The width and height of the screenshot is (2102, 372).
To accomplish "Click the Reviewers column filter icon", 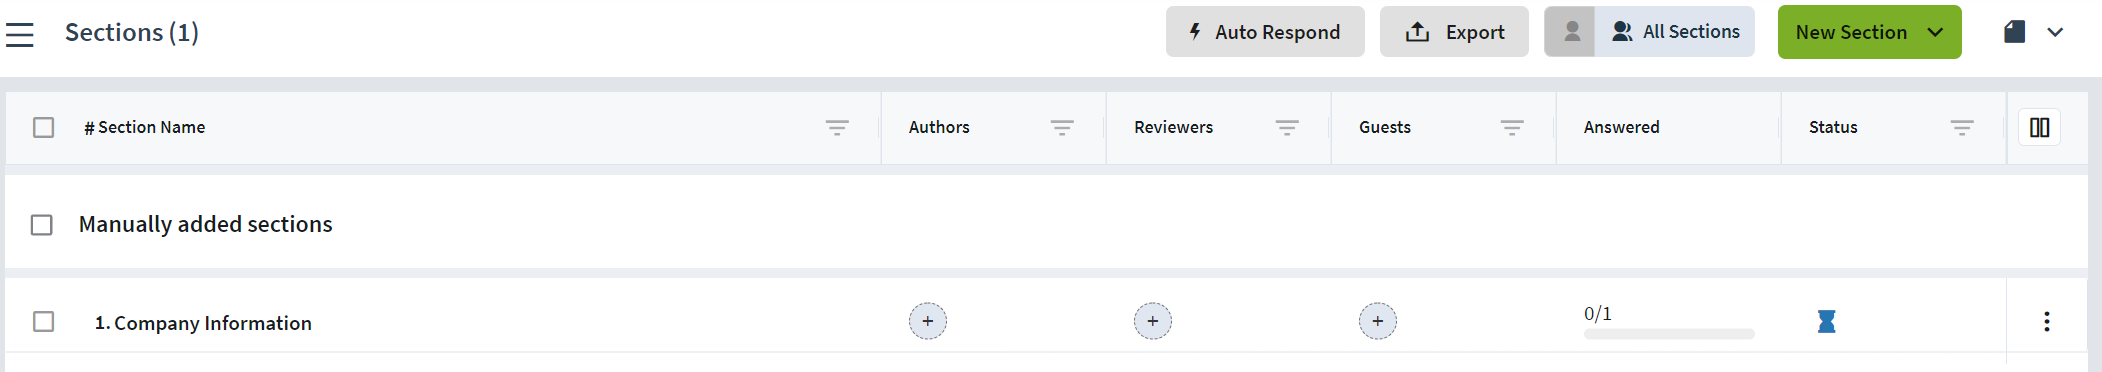I will pyautogui.click(x=1287, y=127).
